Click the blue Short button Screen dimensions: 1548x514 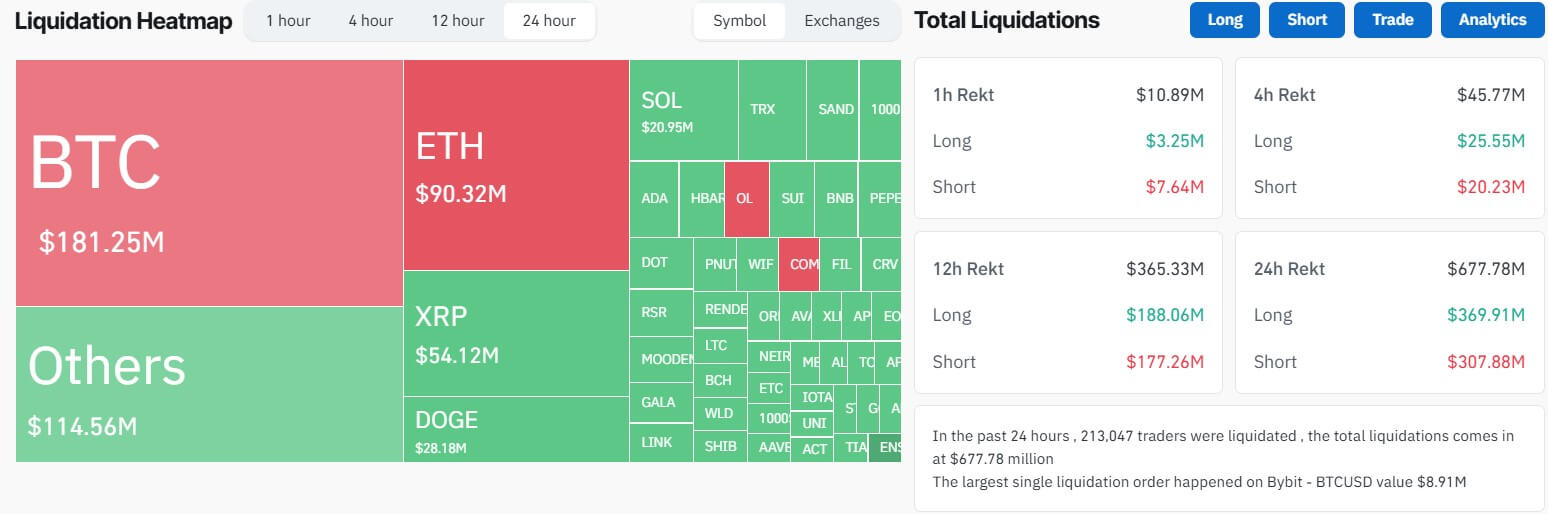coord(1307,20)
